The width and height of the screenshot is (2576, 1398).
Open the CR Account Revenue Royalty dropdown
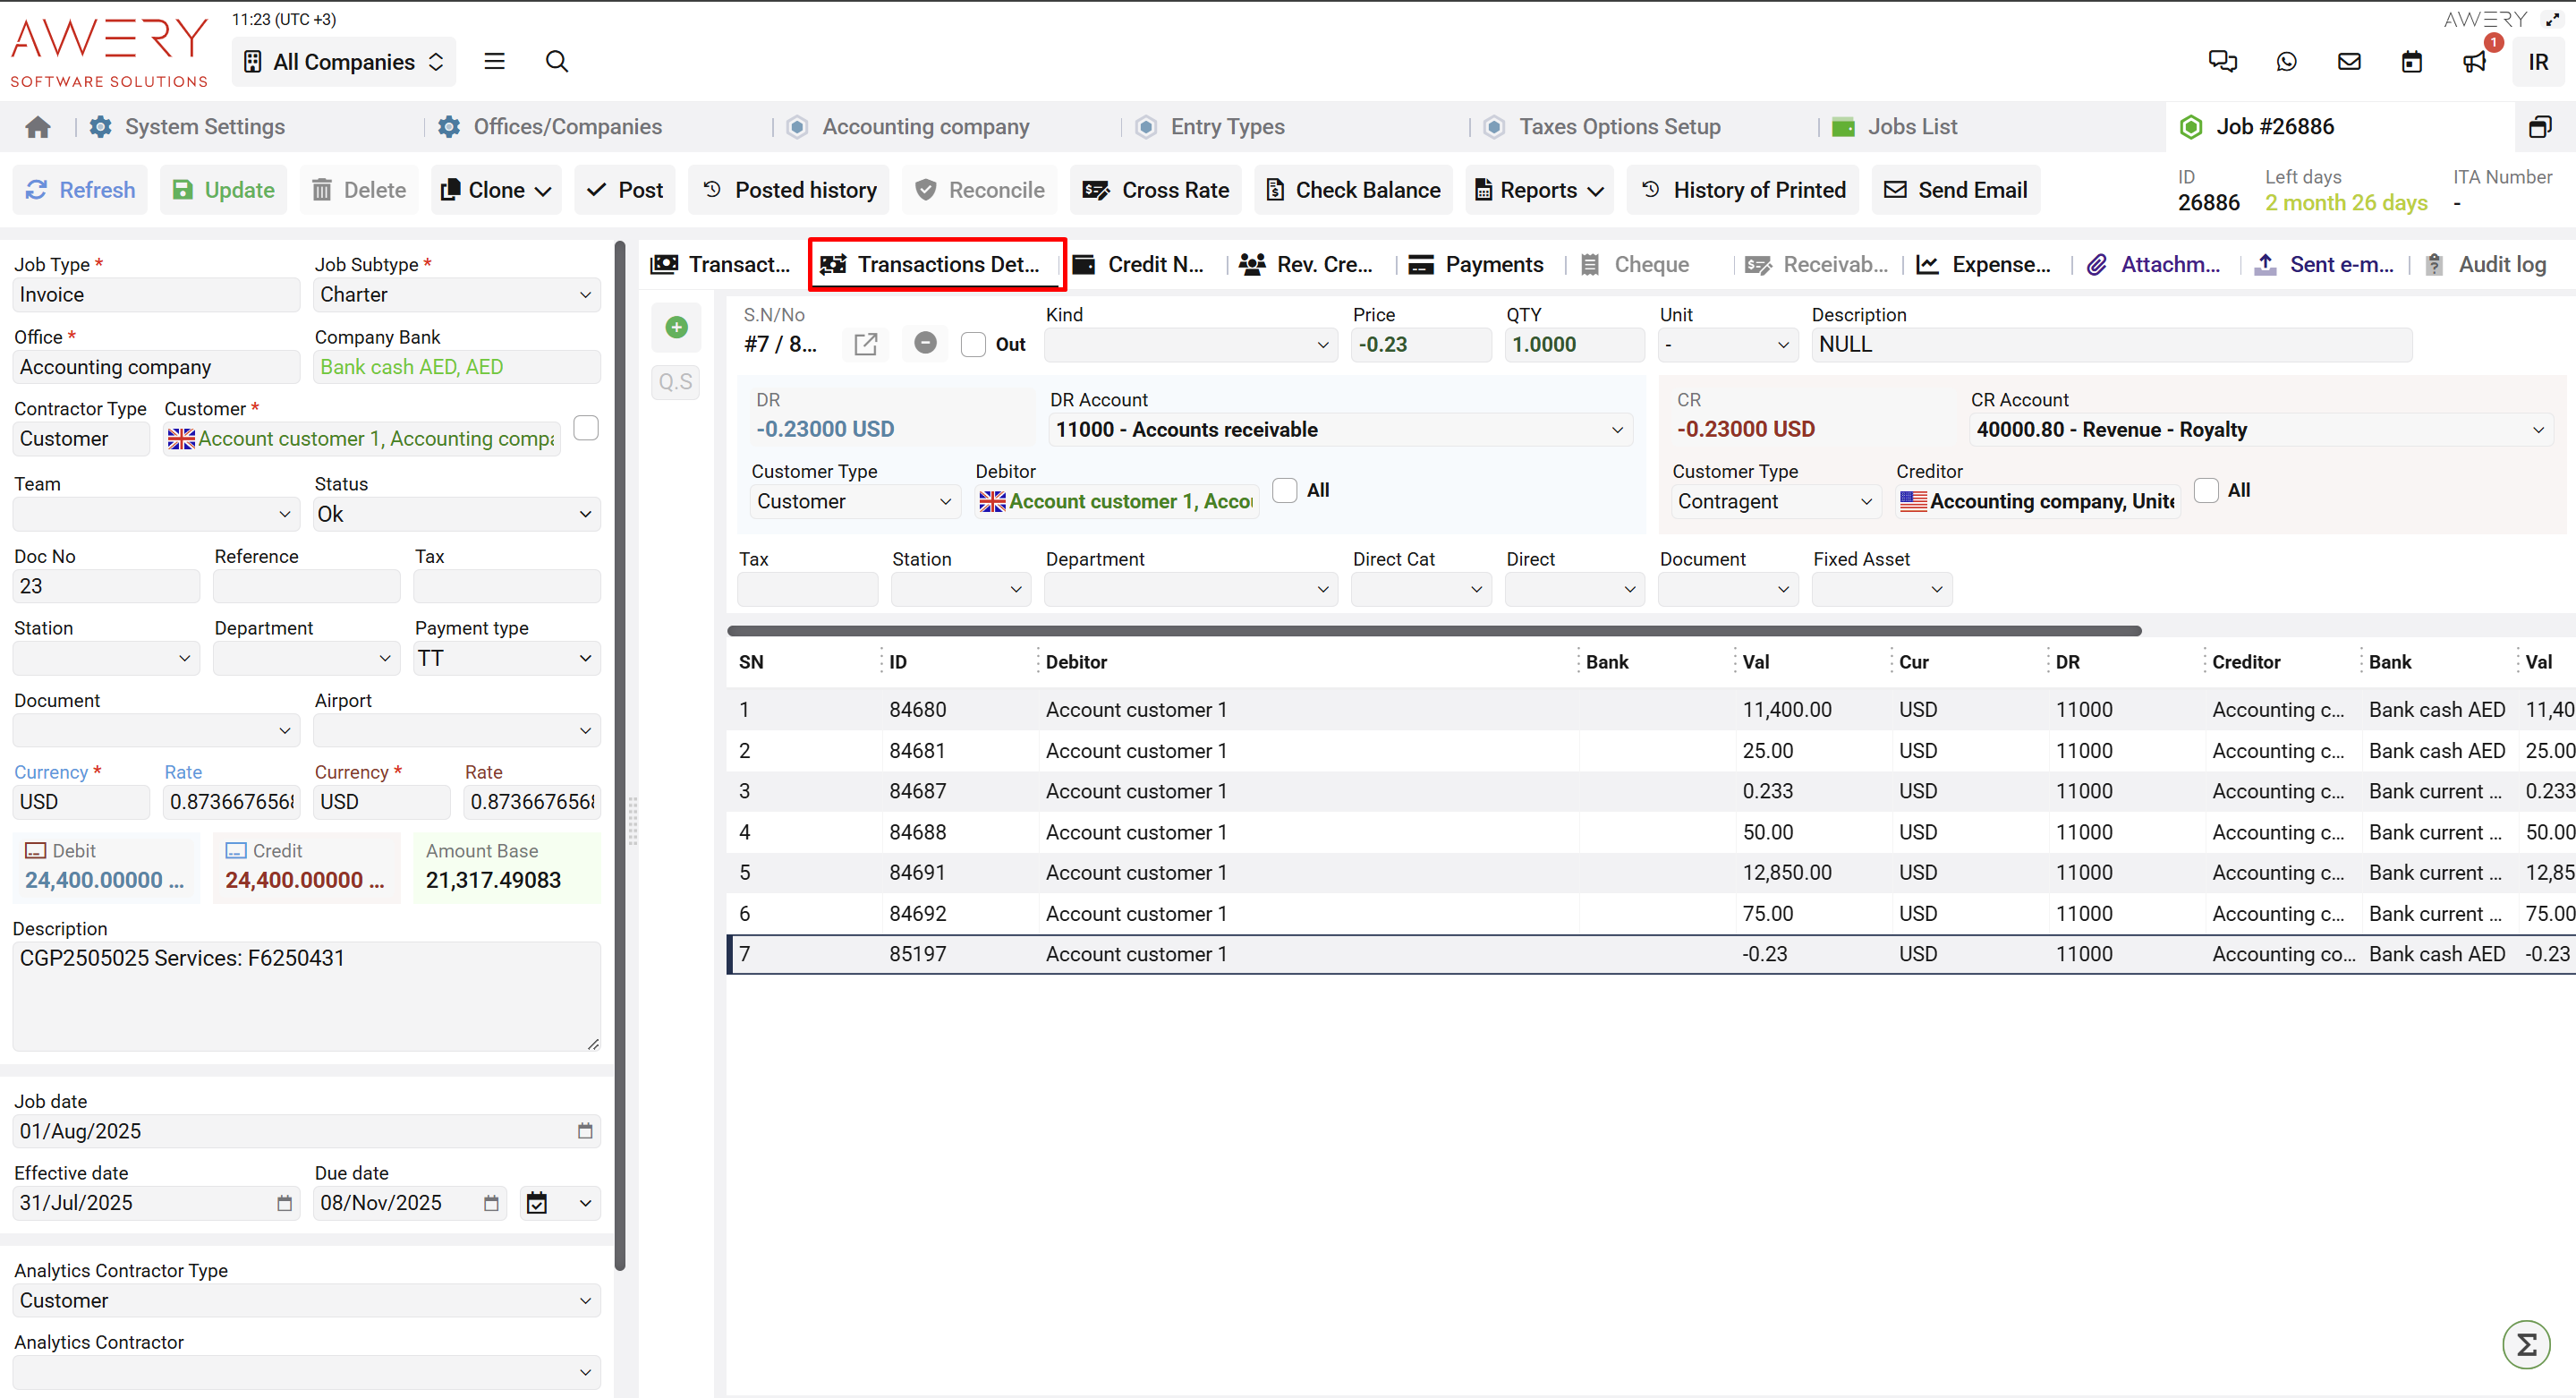pyautogui.click(x=2262, y=430)
